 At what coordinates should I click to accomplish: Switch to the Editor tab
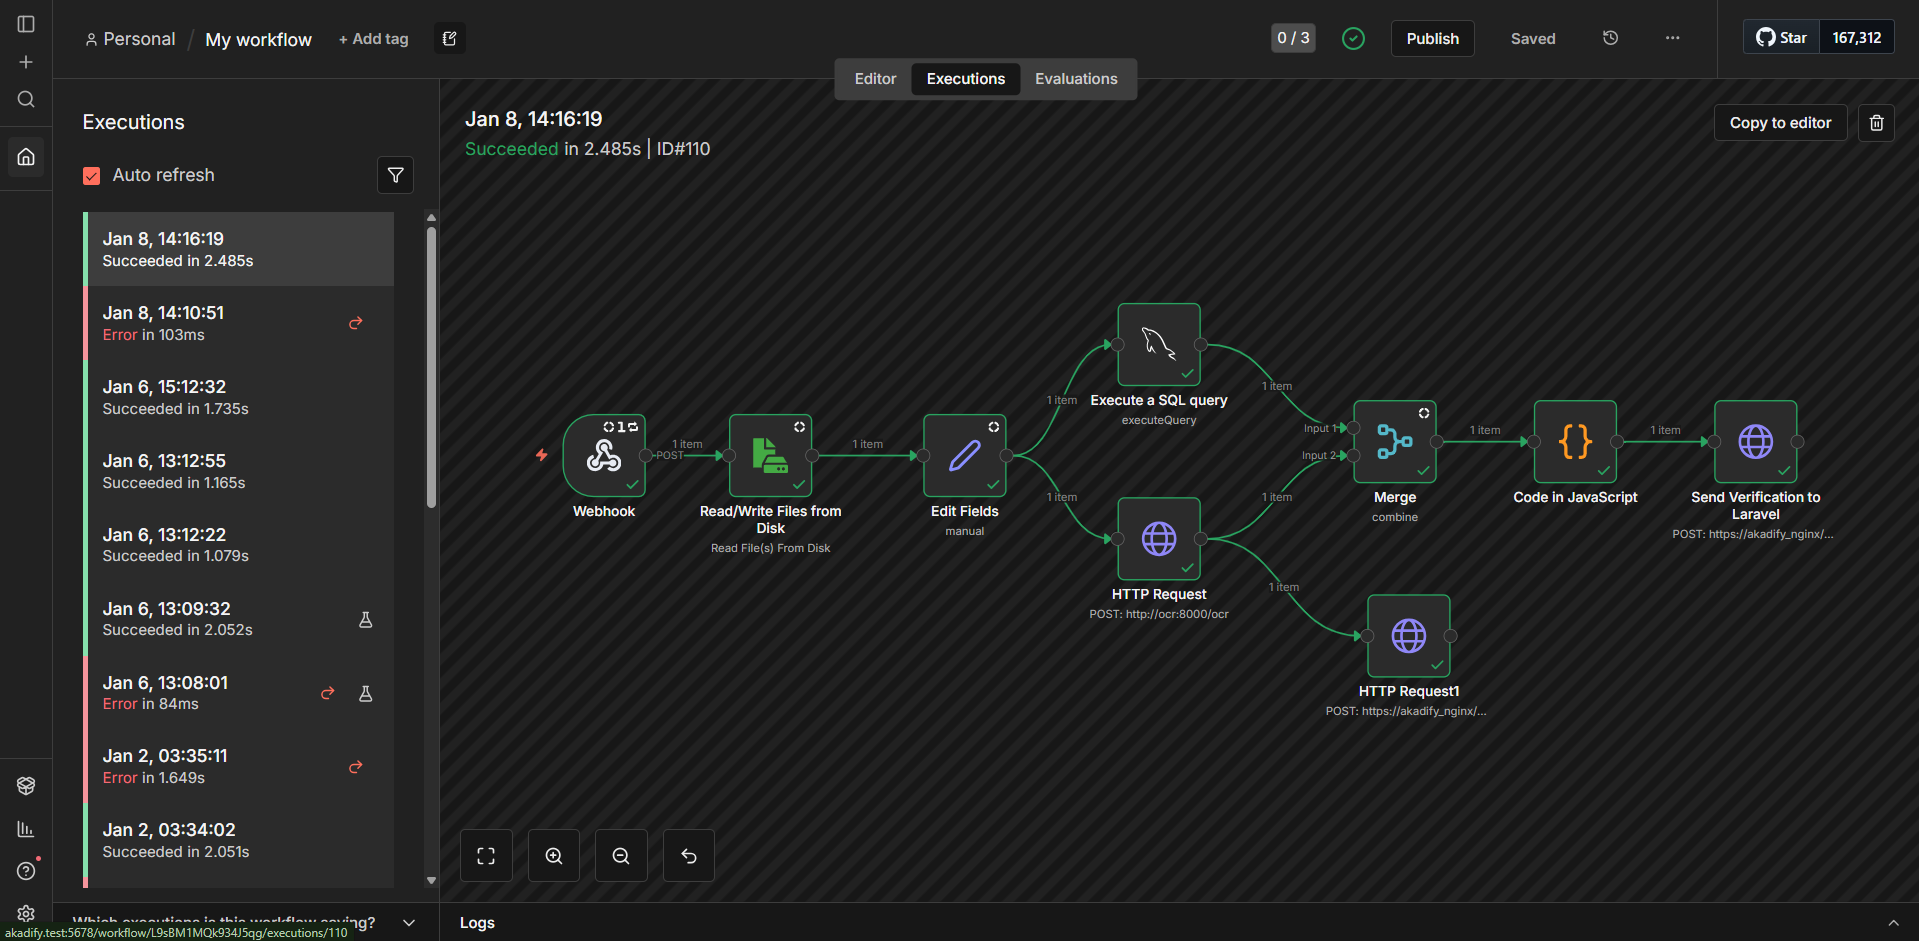(875, 79)
